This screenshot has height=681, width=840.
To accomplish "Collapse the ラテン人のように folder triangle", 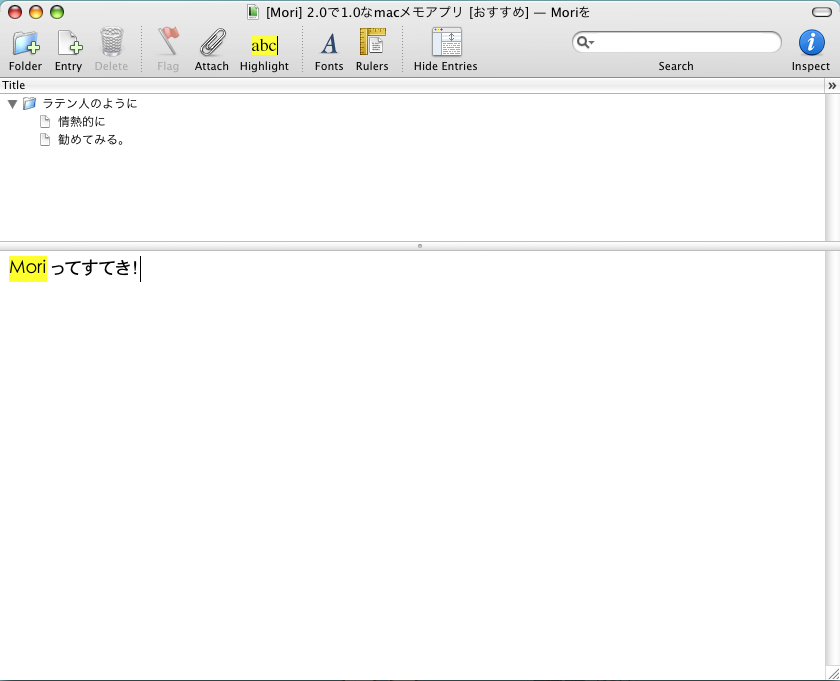I will [x=13, y=104].
